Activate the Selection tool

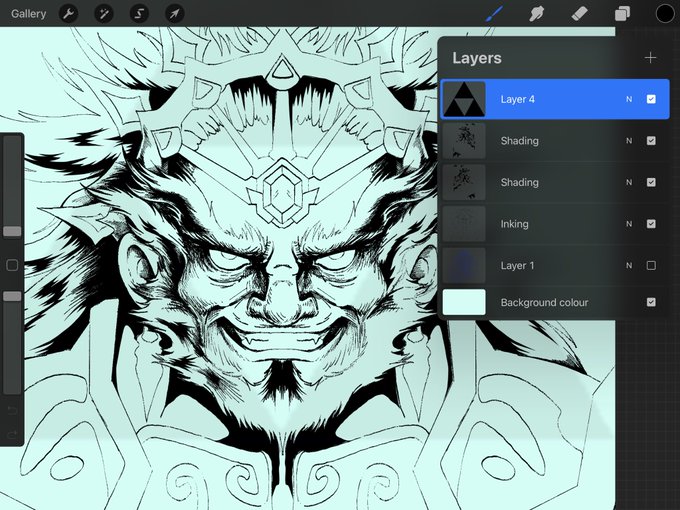click(x=139, y=14)
